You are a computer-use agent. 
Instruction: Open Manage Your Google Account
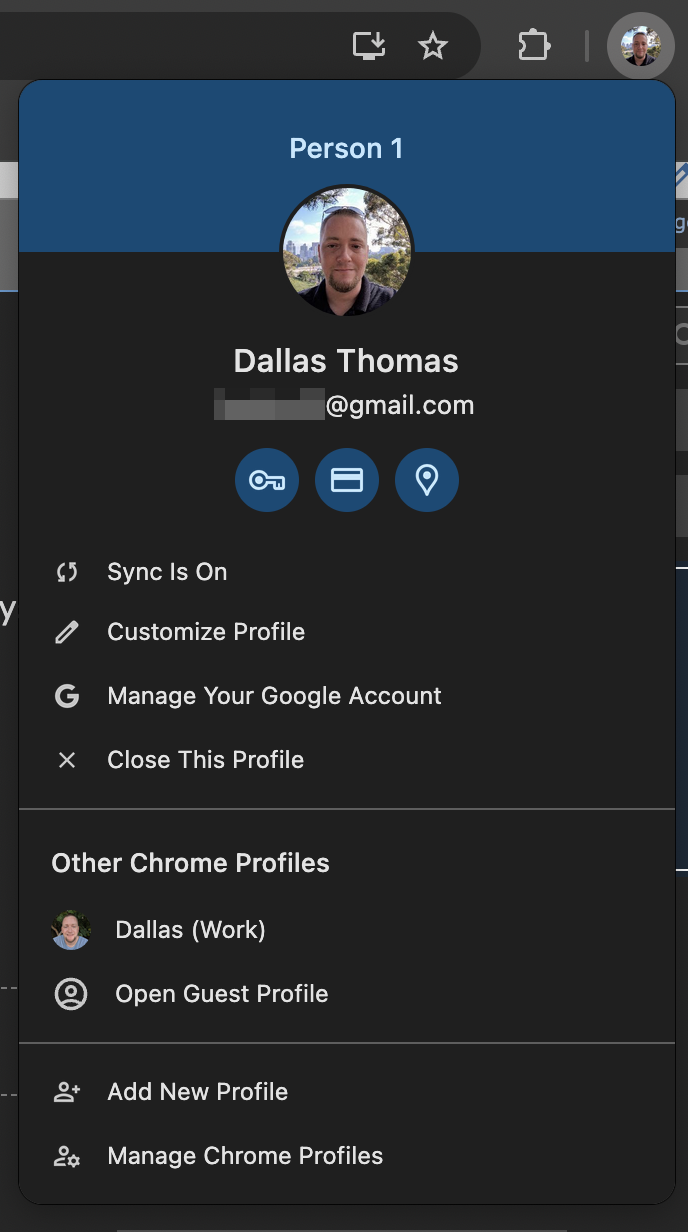coord(274,696)
